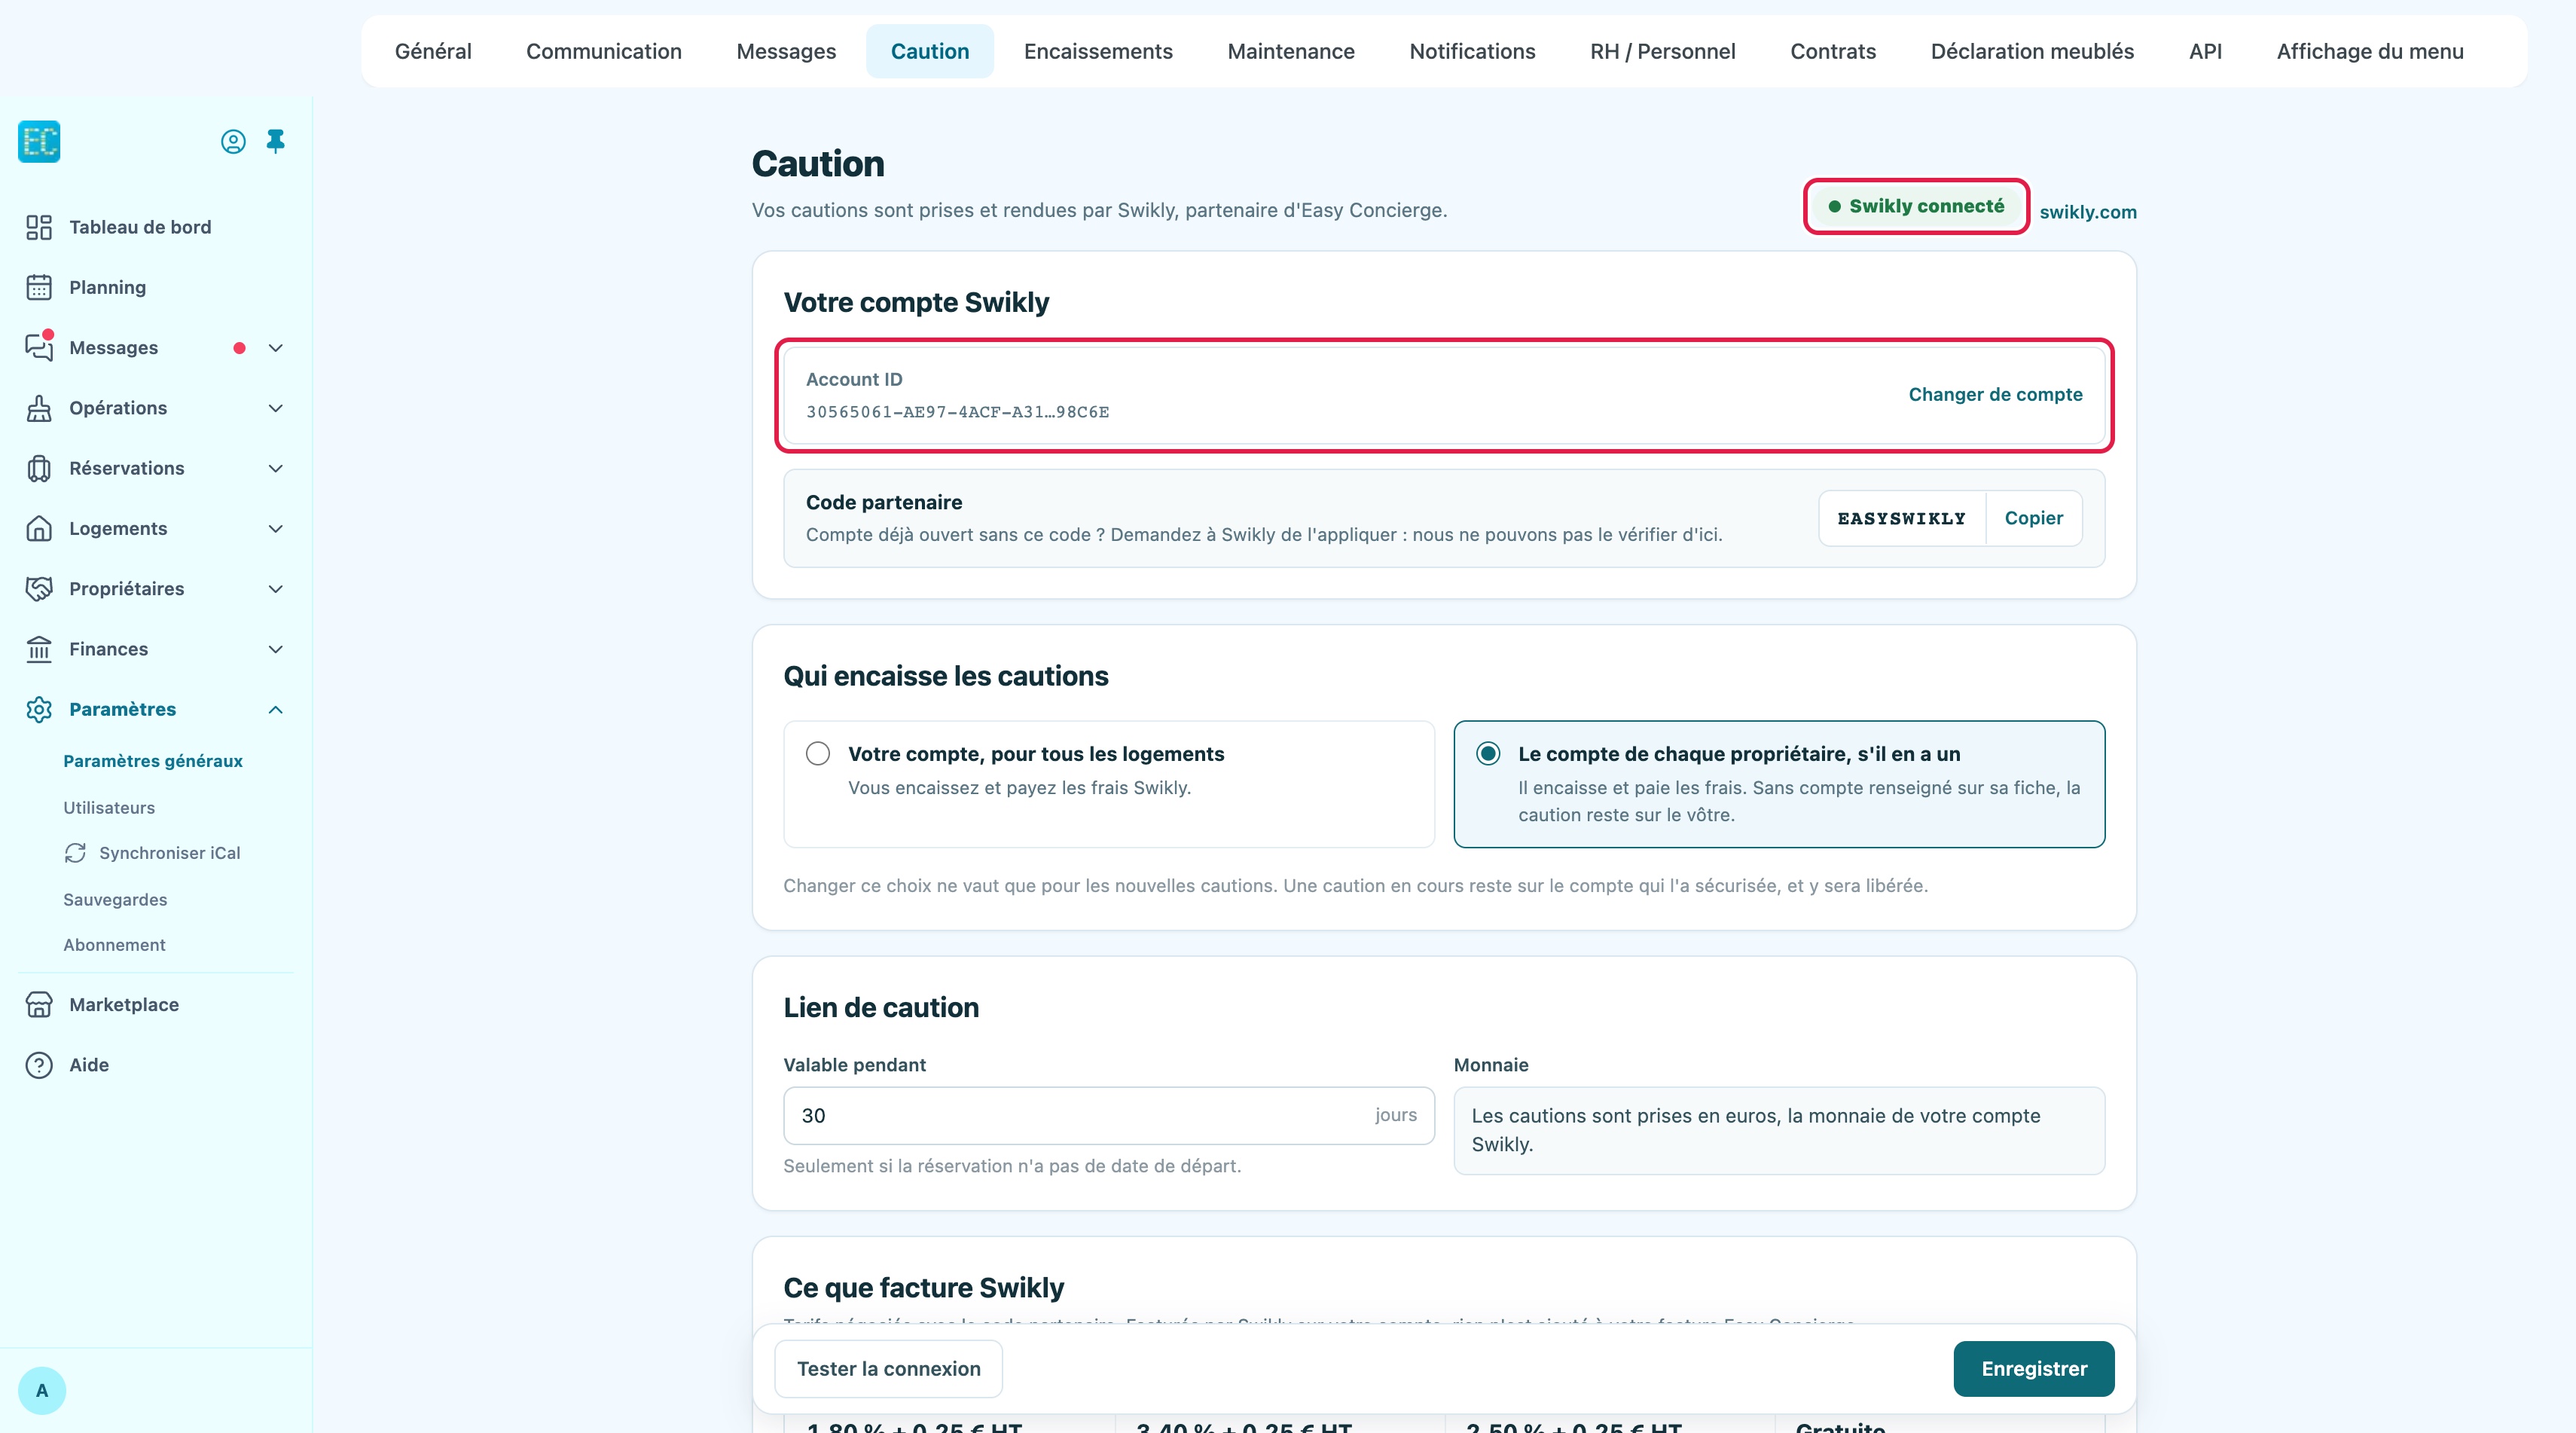Viewport: 2576px width, 1433px height.
Task: Click the Swikly connecté status badge
Action: tap(1916, 206)
